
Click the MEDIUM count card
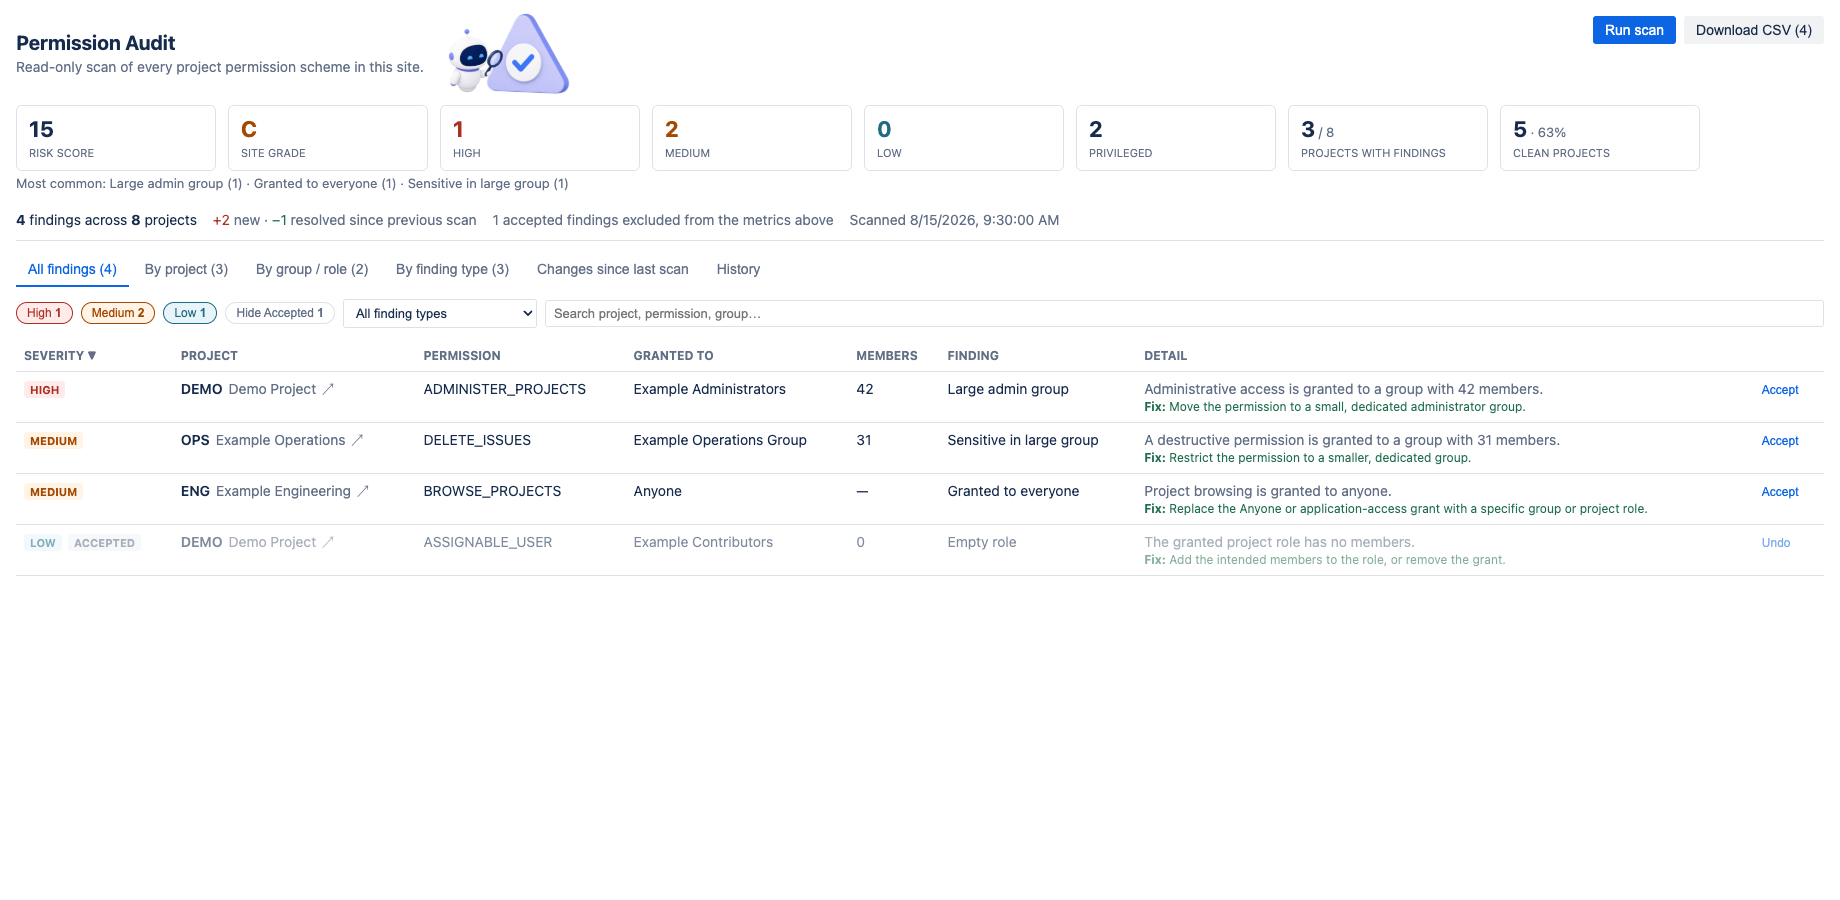tap(752, 138)
